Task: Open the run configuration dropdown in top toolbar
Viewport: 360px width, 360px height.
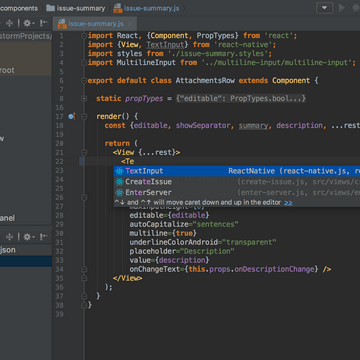Action: 325,8
